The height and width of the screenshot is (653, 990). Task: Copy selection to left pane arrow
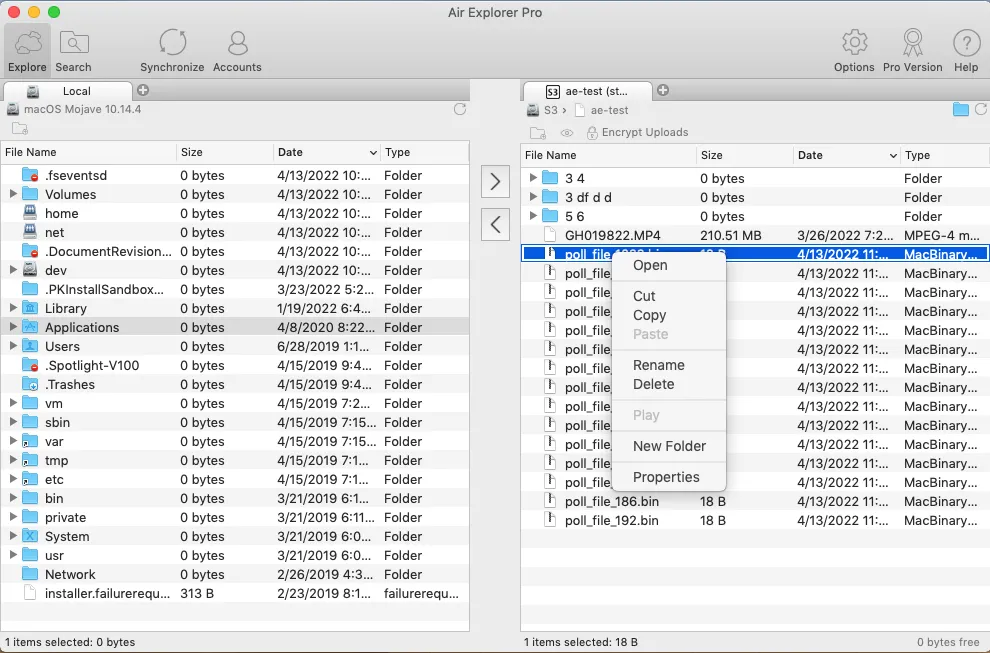[x=496, y=224]
